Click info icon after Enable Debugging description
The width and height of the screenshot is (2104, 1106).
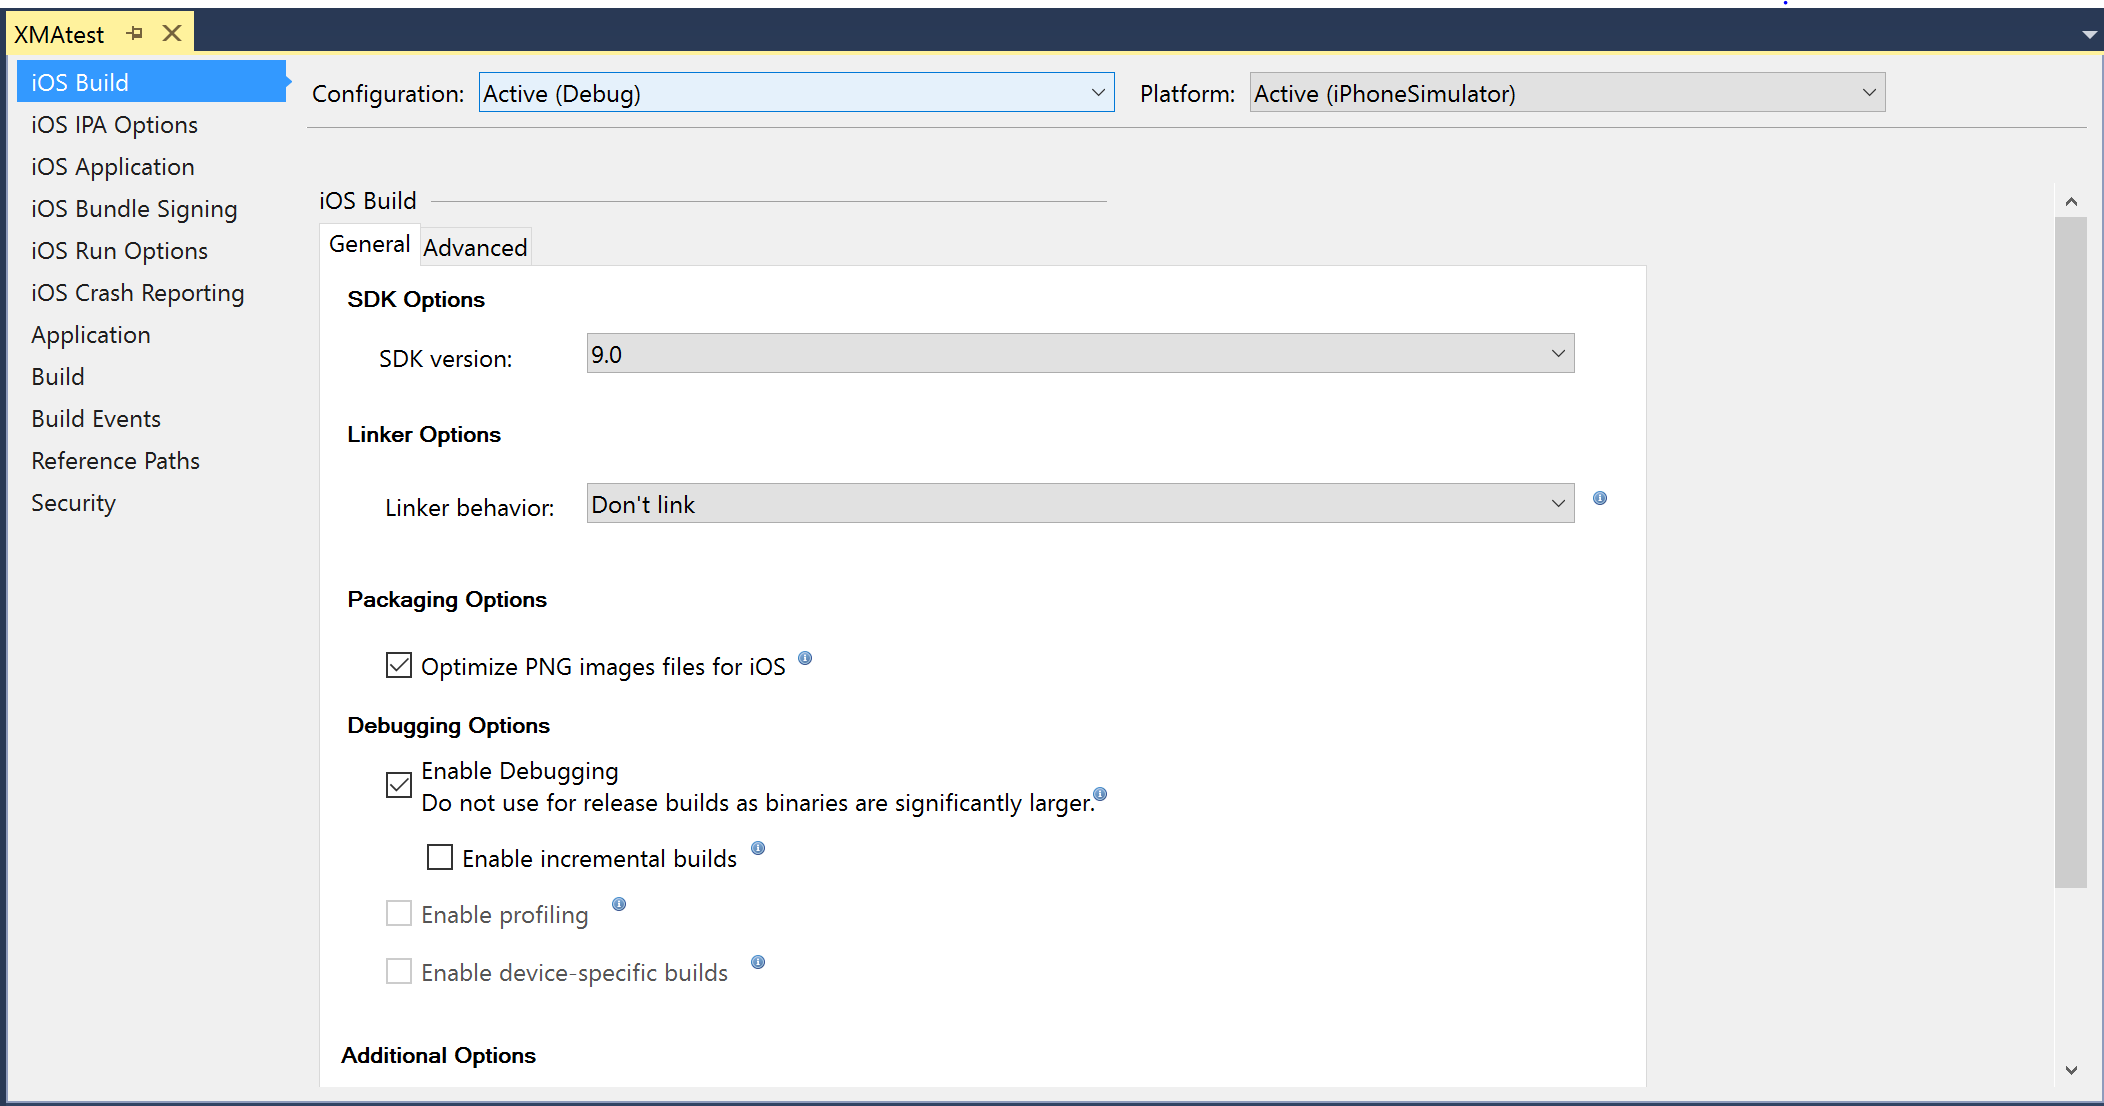(1100, 794)
